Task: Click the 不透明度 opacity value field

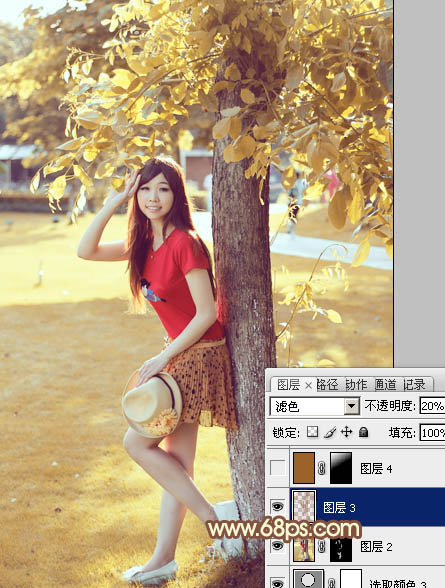Action: pyautogui.click(x=432, y=406)
